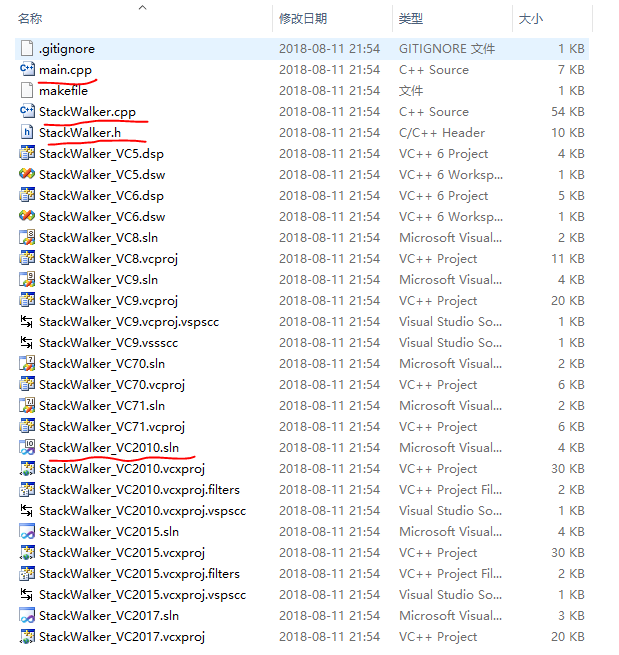Select file name StackWalker_VC5.dsp
Screen dimensions: 619x655
(x=101, y=154)
